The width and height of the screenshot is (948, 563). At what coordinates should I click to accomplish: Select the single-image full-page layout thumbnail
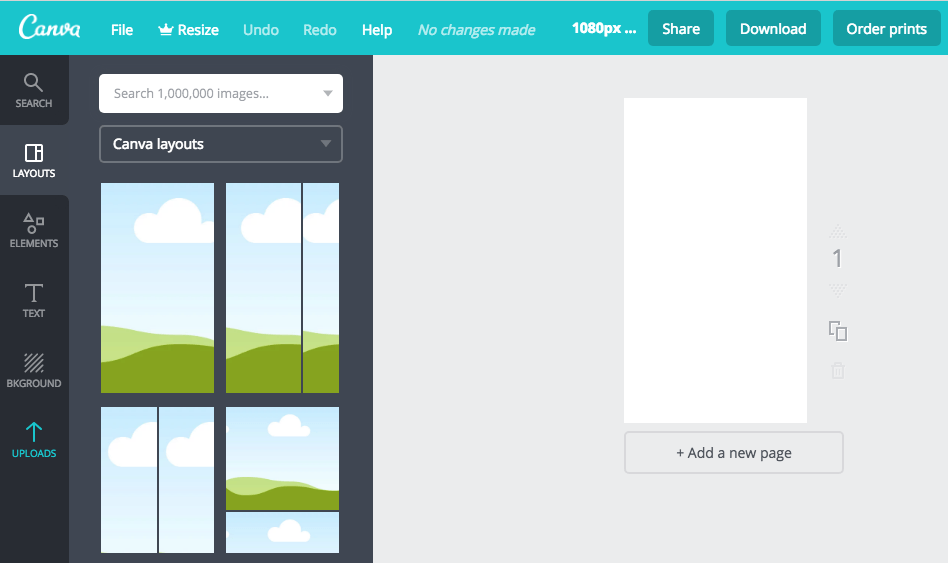(x=157, y=288)
